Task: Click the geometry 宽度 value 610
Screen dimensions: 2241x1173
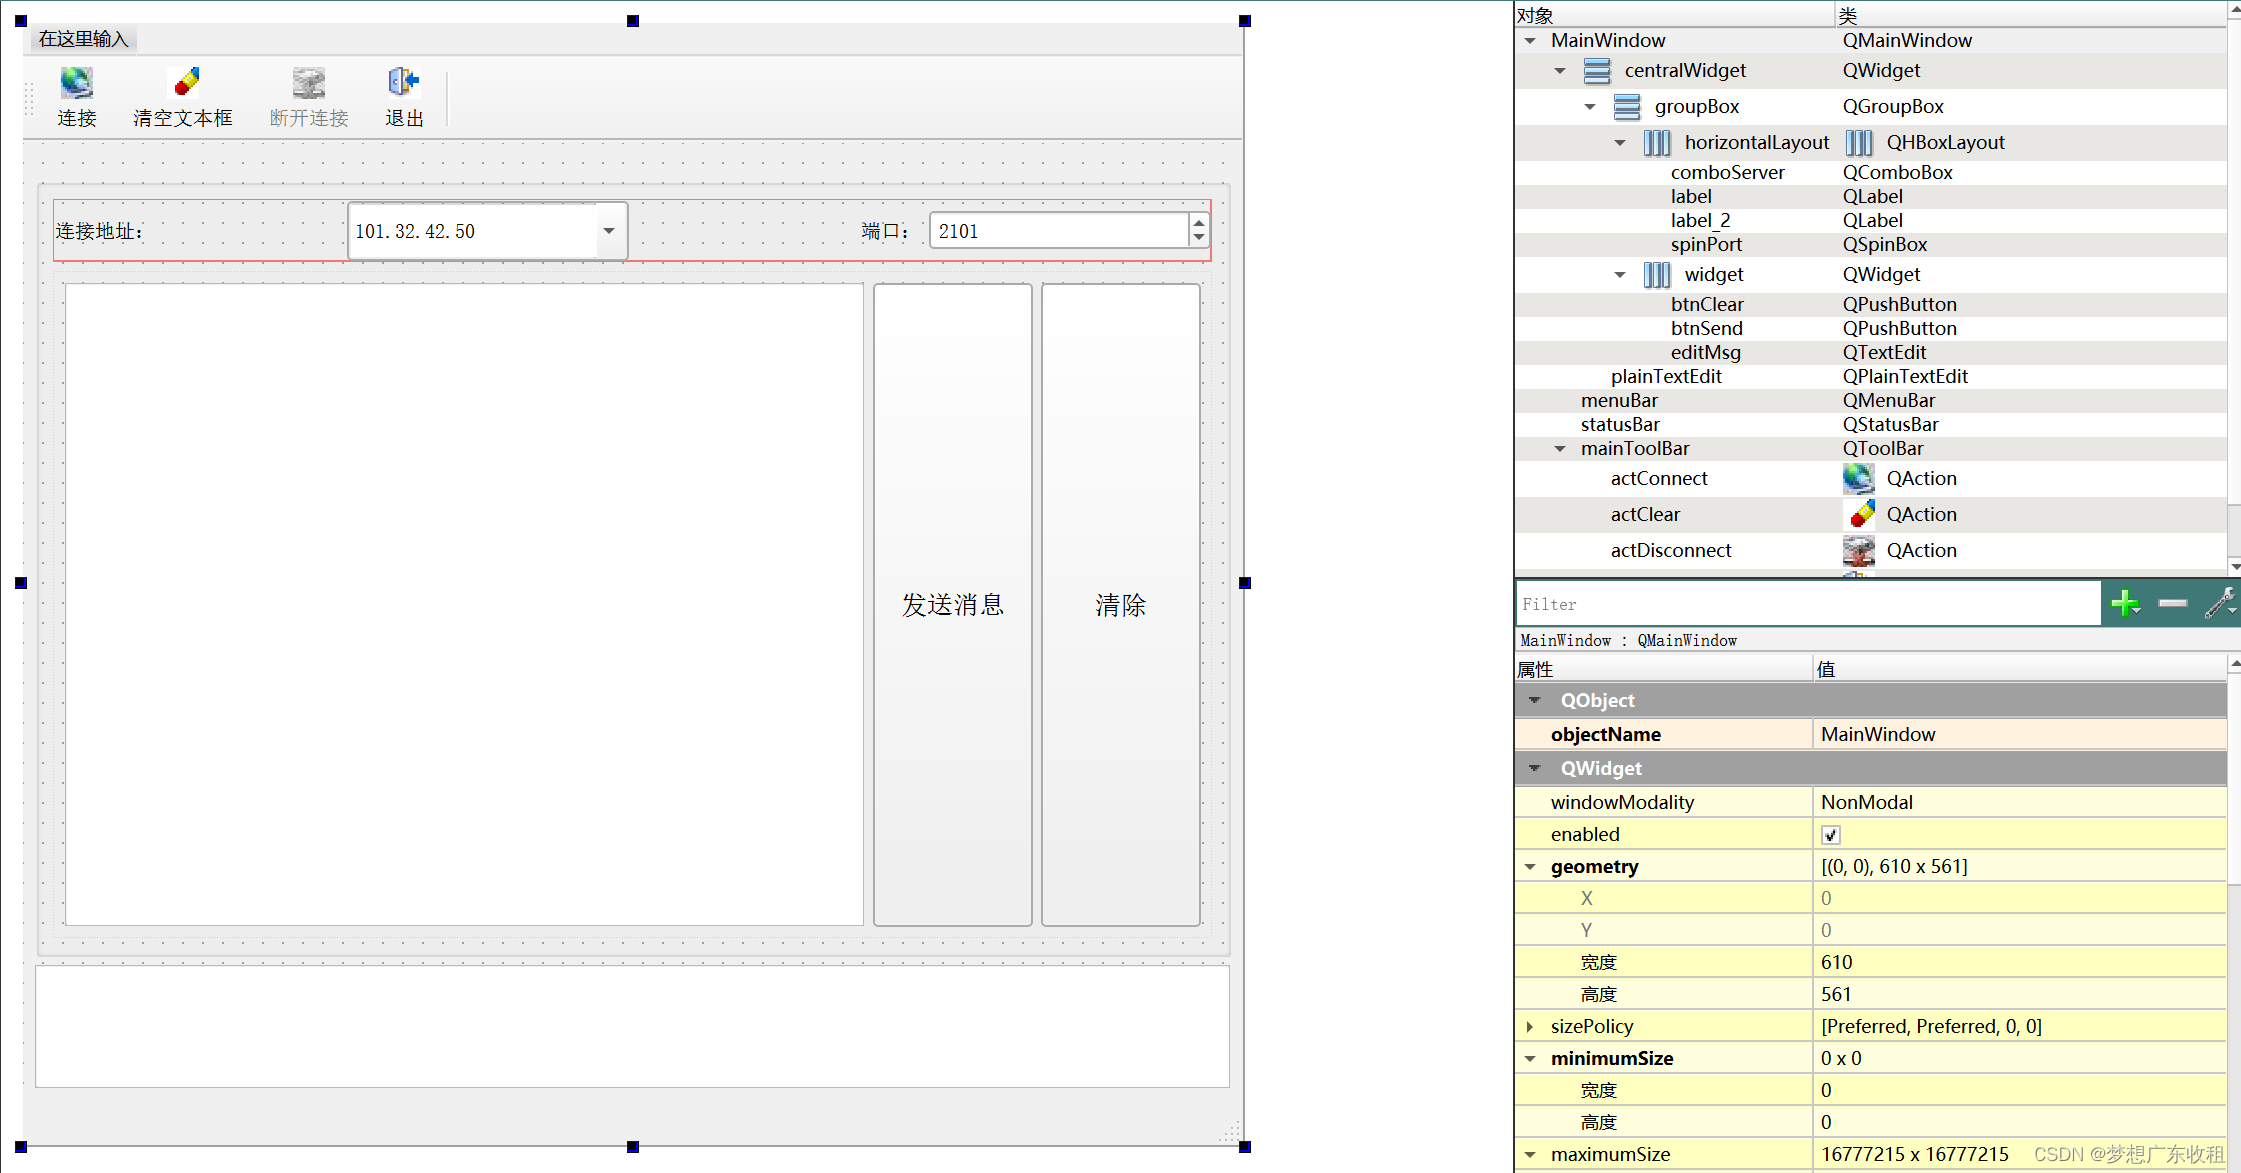Action: tap(2019, 963)
